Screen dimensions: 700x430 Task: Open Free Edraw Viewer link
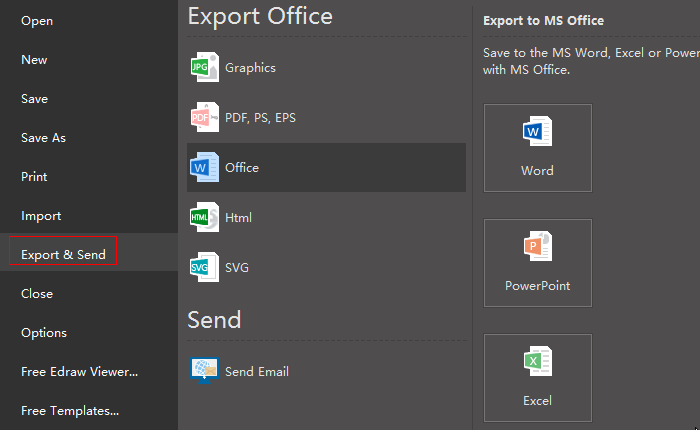click(x=79, y=372)
